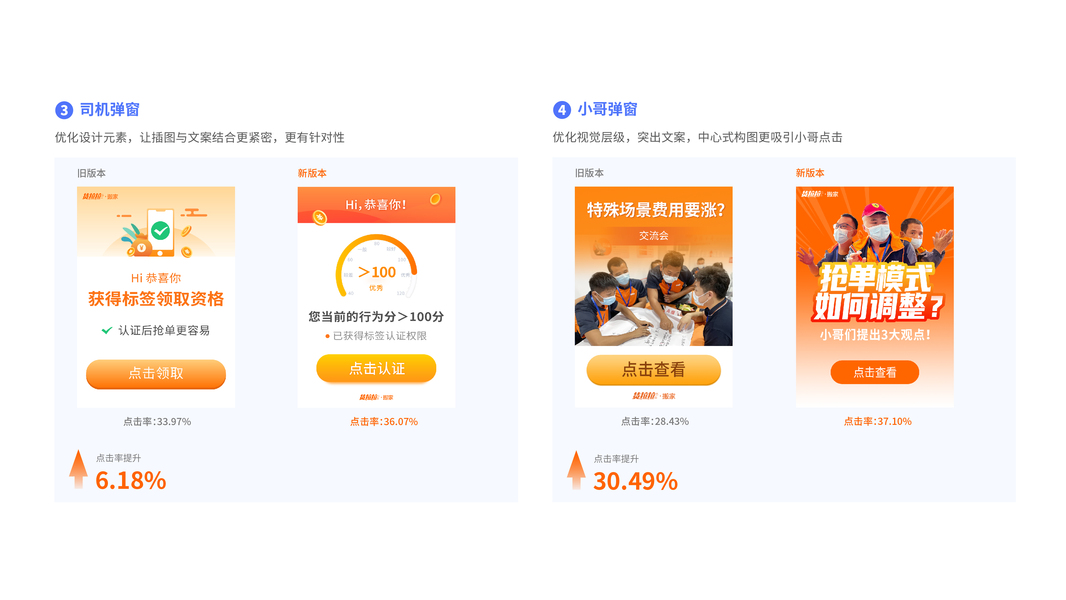Click the orange bullet before 已获得标签认证权限
Viewport: 1066px width, 600px height.
pyautogui.click(x=327, y=336)
